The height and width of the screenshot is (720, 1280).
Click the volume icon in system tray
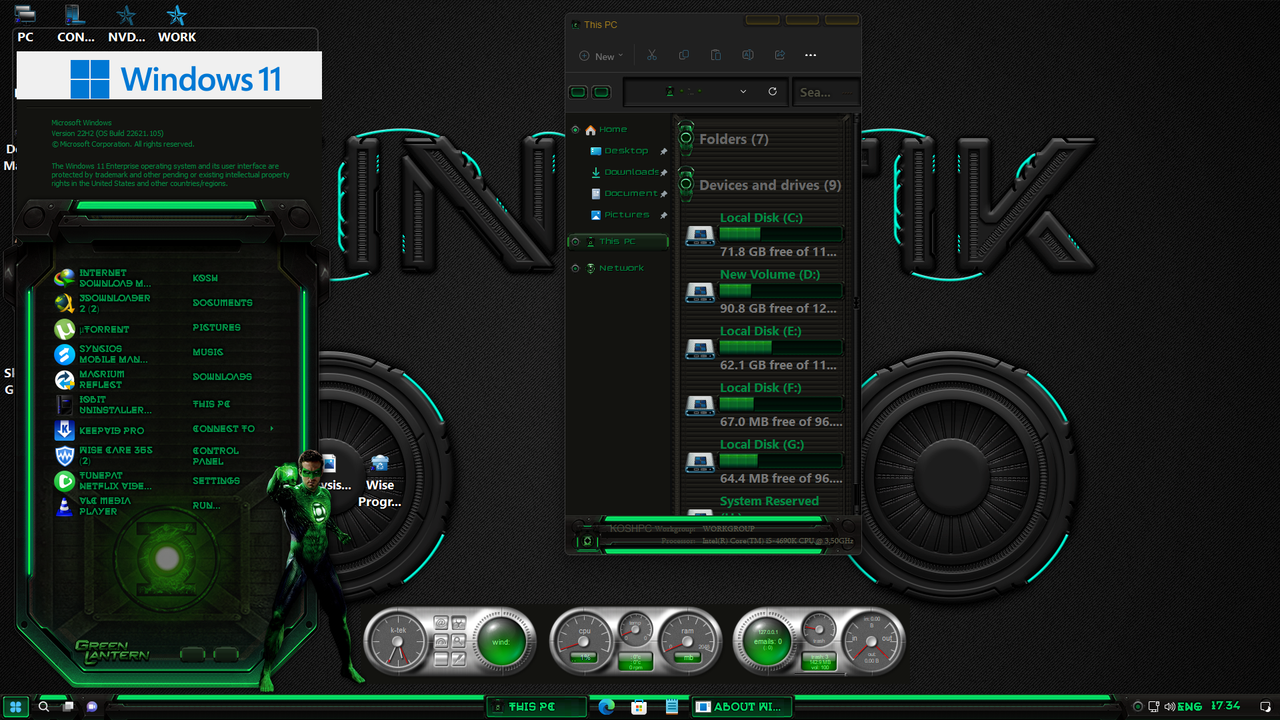(x=1169, y=706)
